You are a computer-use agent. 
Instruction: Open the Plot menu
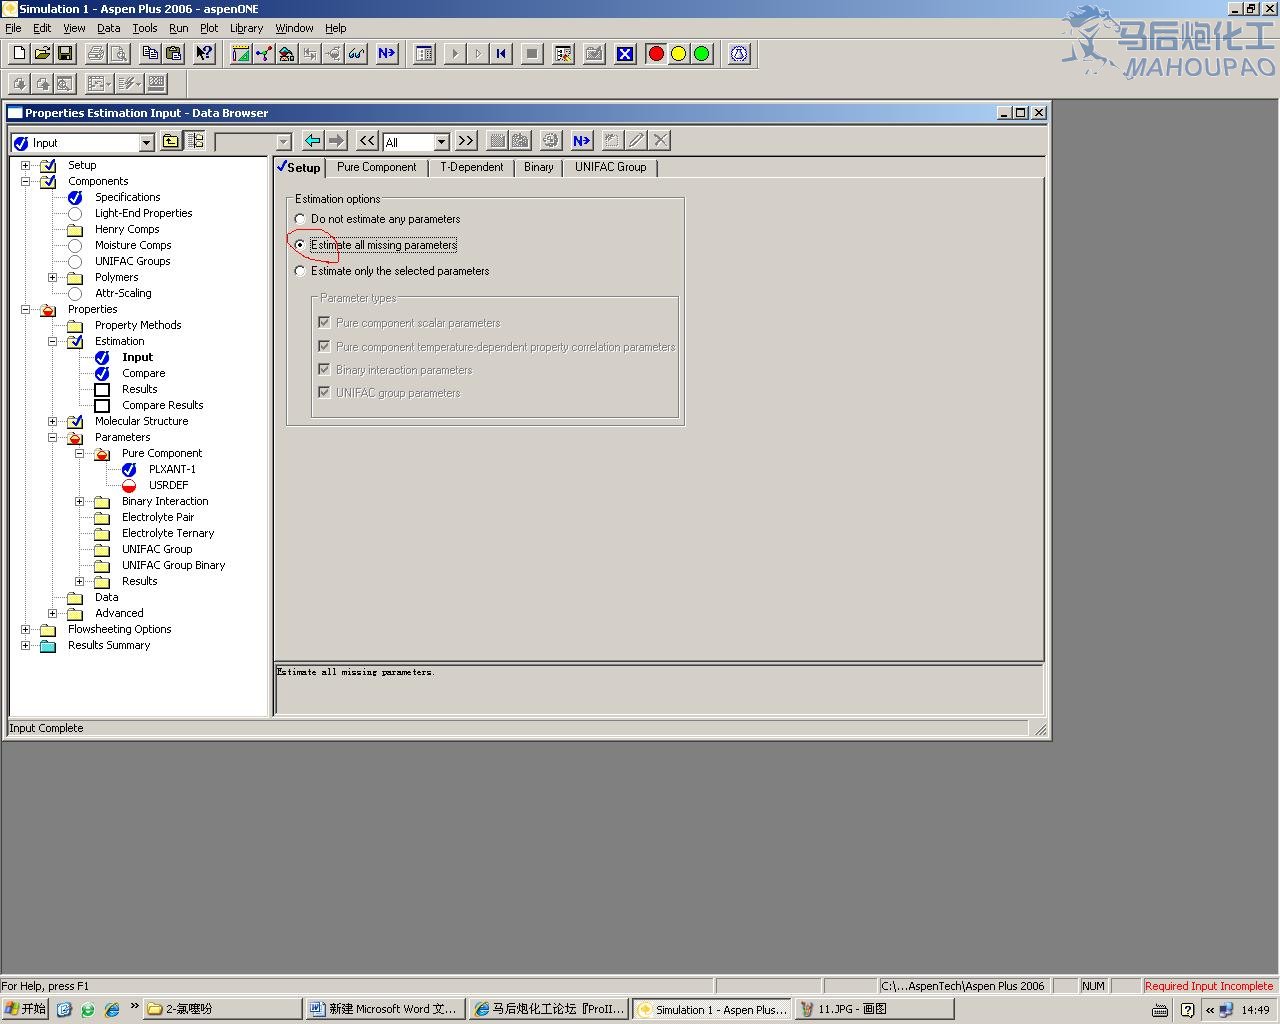tap(209, 28)
